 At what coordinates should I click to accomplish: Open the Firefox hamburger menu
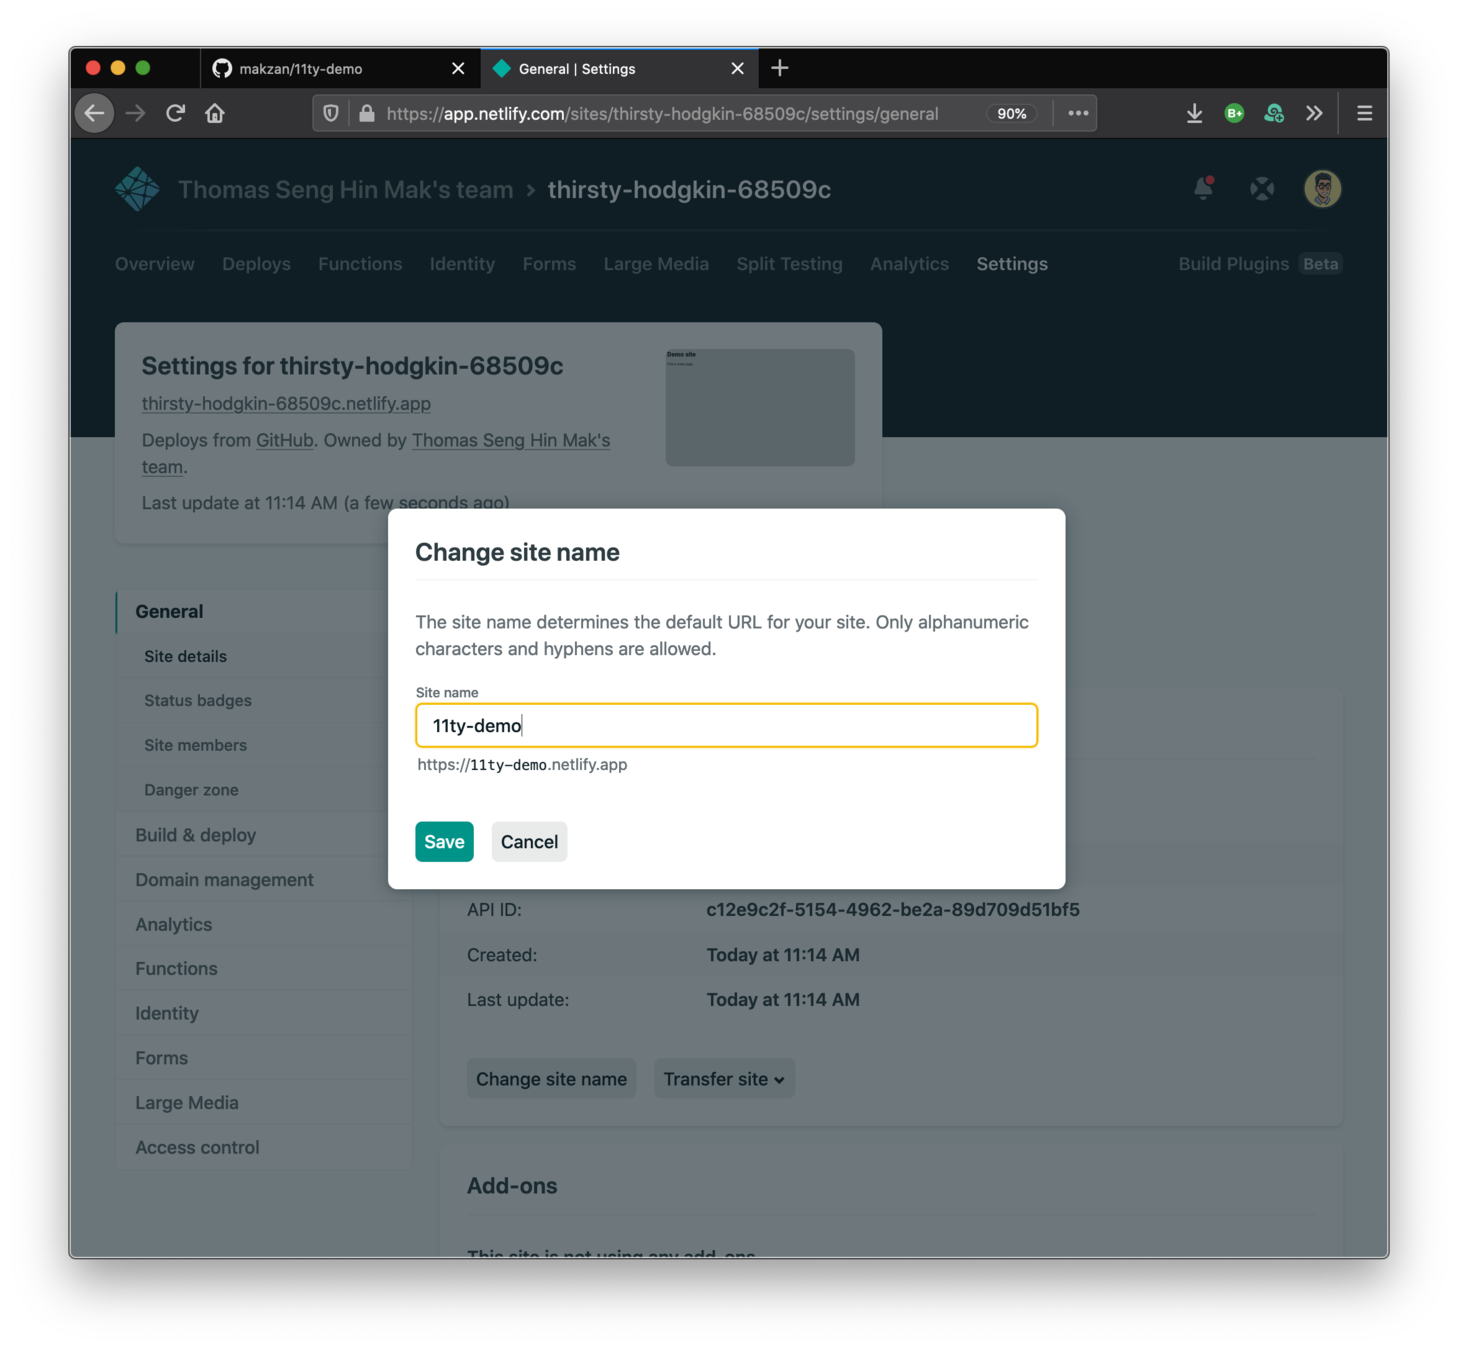[x=1364, y=113]
